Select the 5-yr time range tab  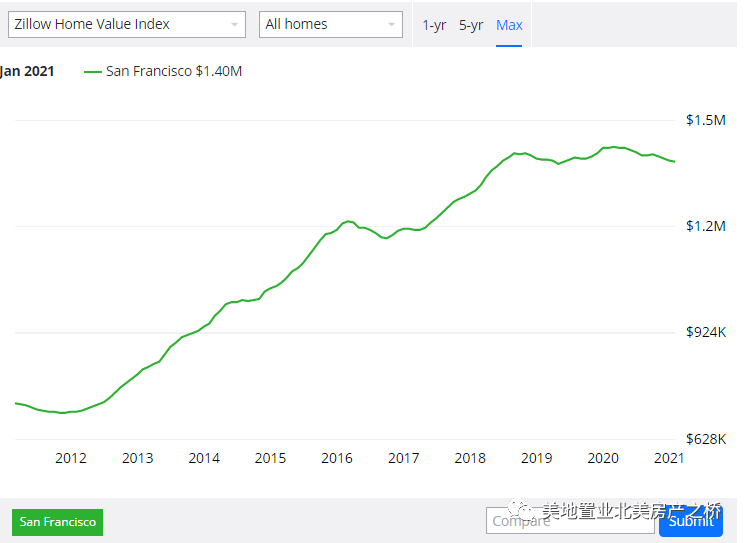(471, 25)
